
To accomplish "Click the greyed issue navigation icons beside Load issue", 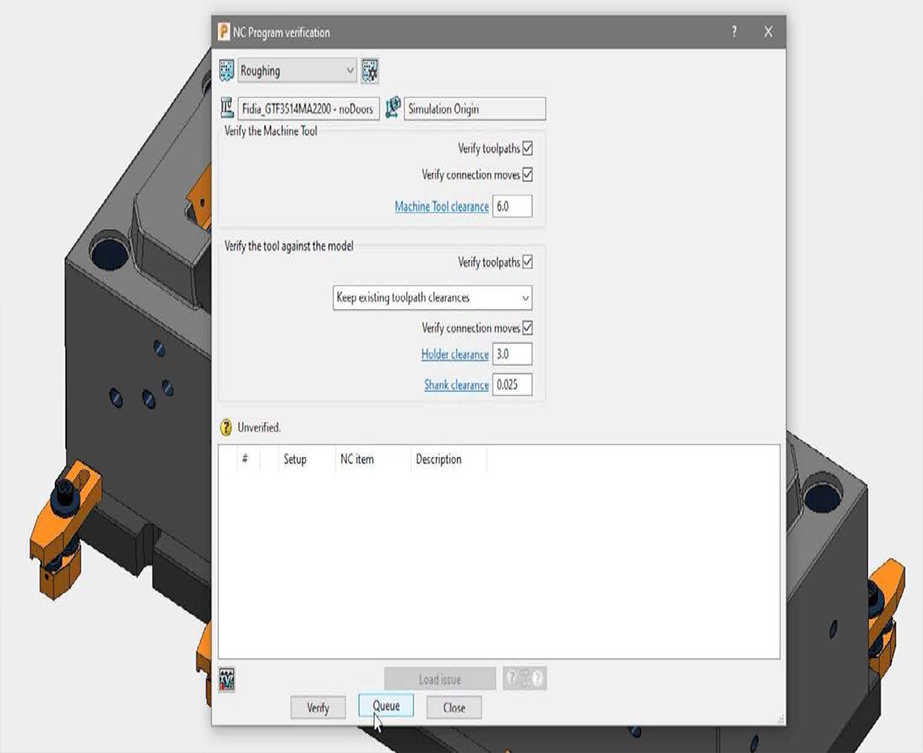I will (524, 678).
